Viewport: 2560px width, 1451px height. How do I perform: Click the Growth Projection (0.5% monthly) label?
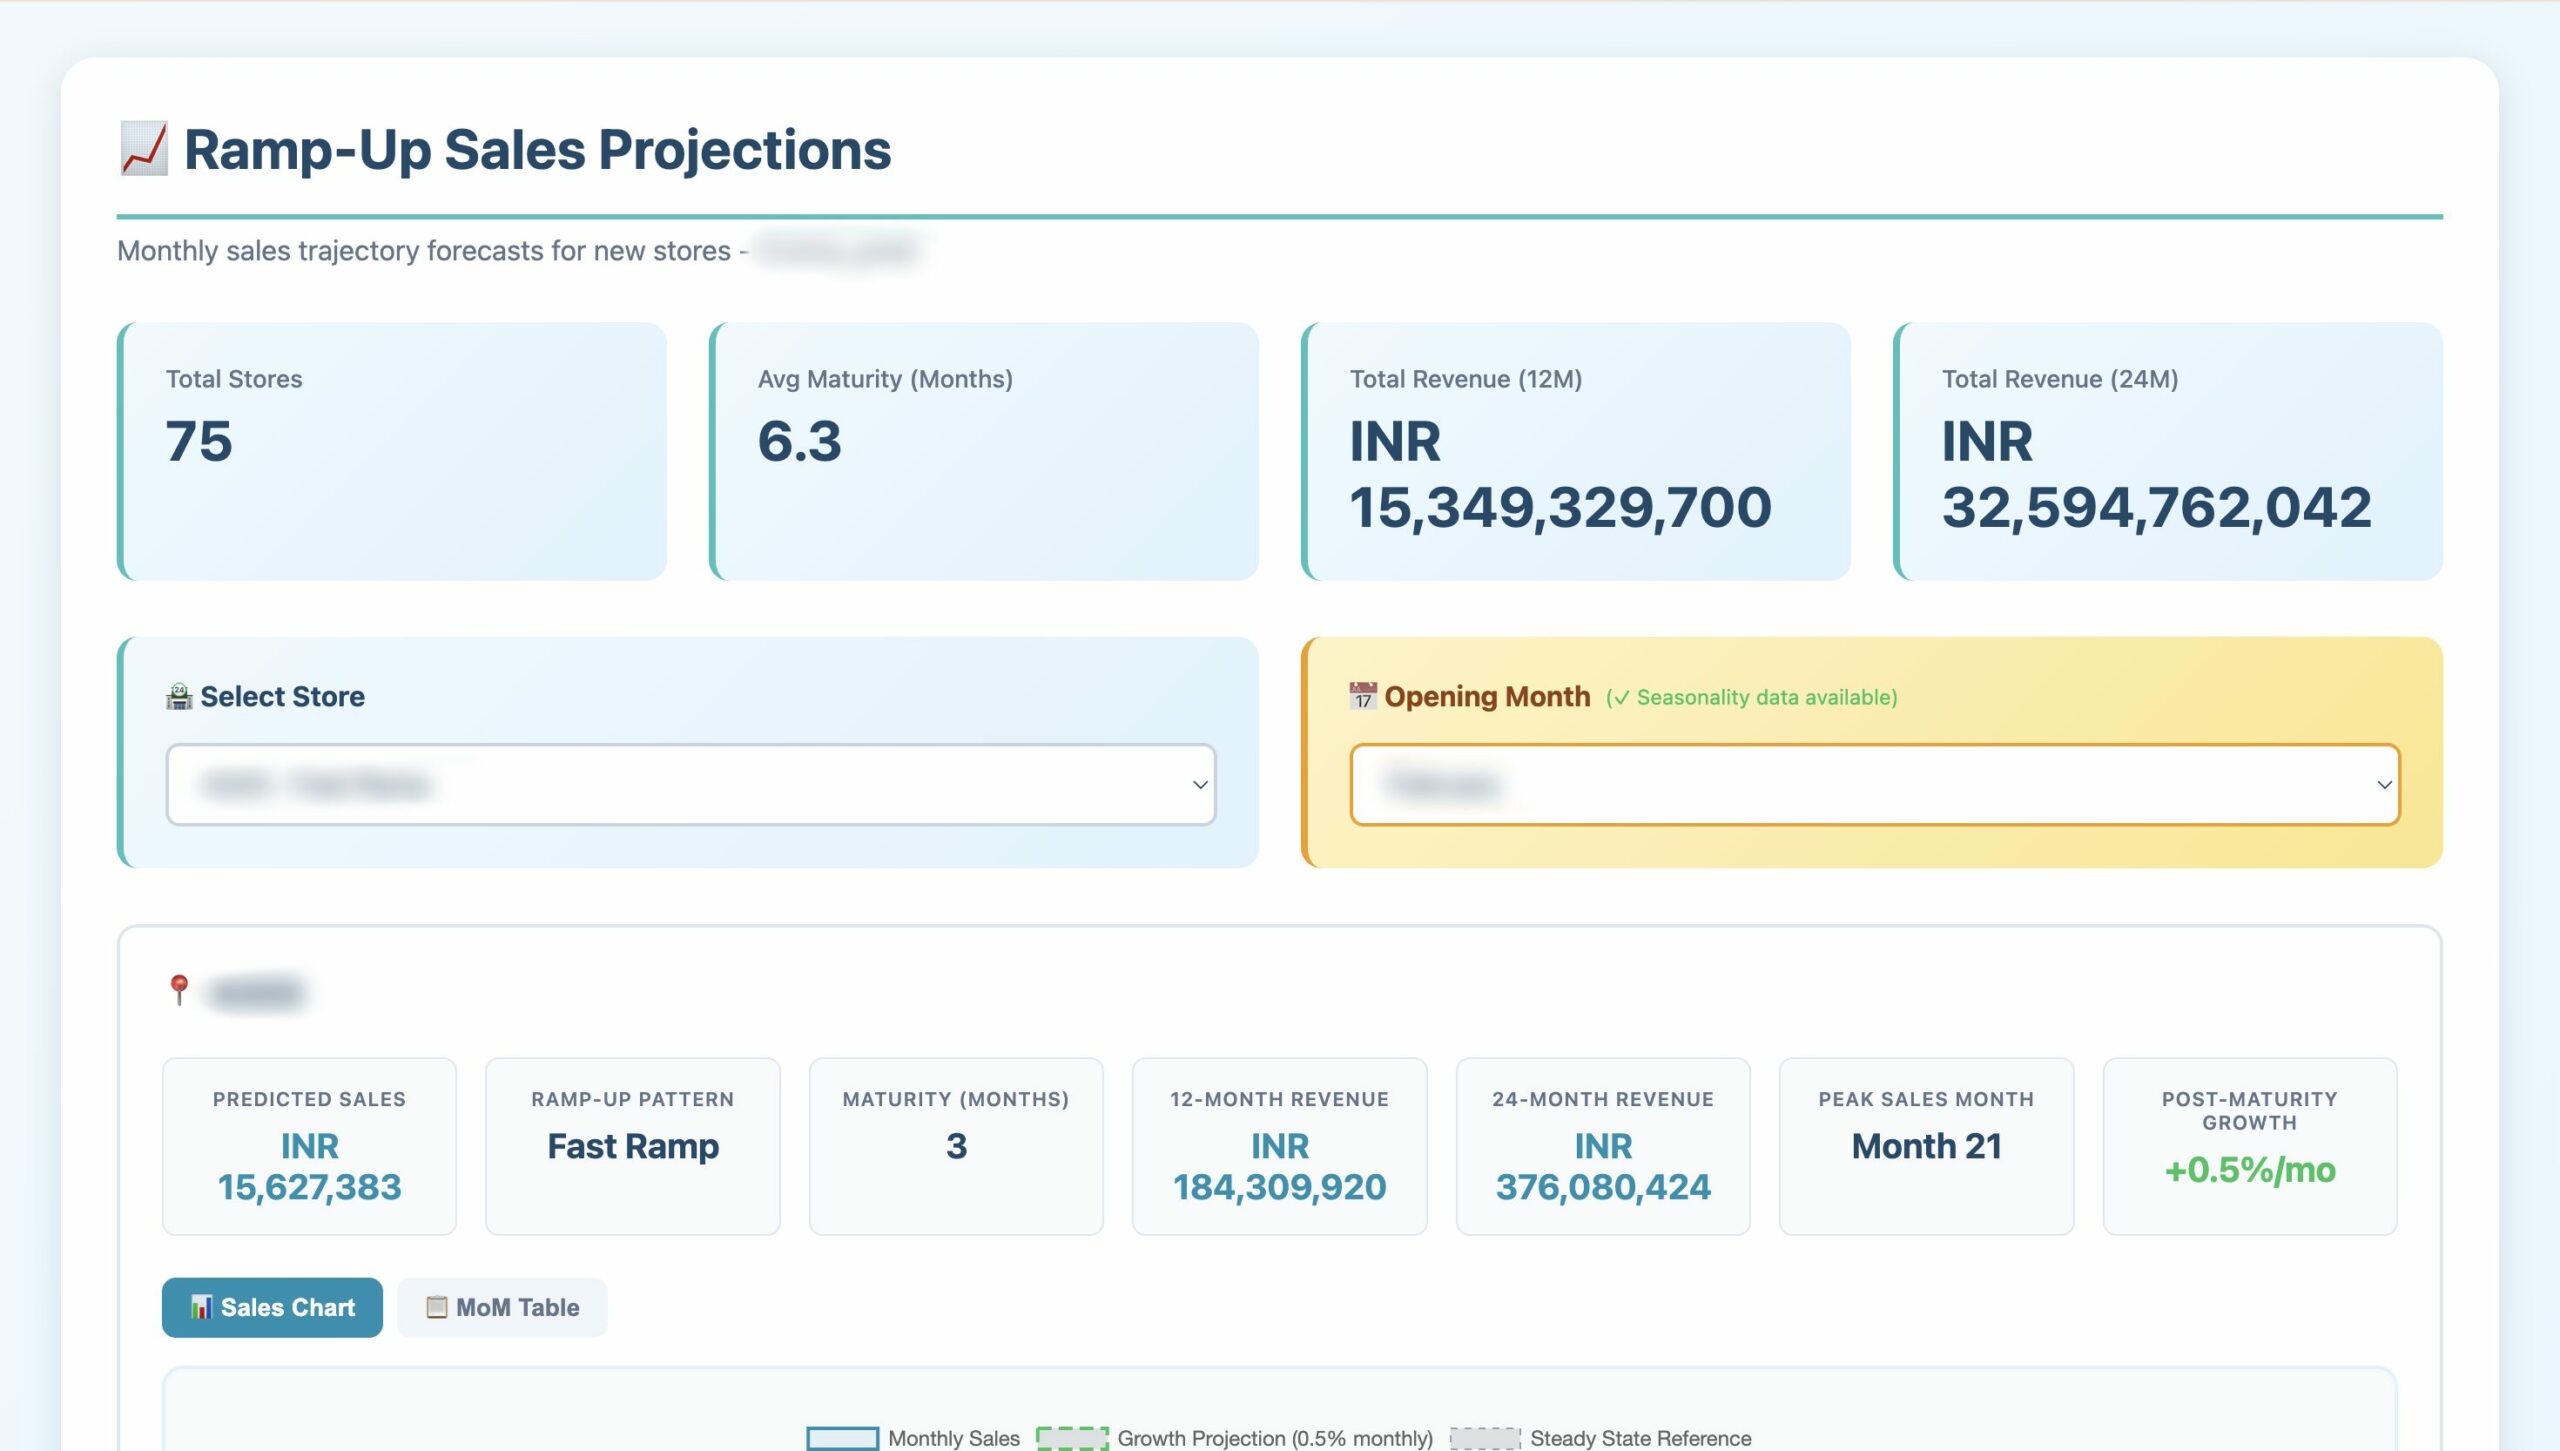click(x=1275, y=1438)
